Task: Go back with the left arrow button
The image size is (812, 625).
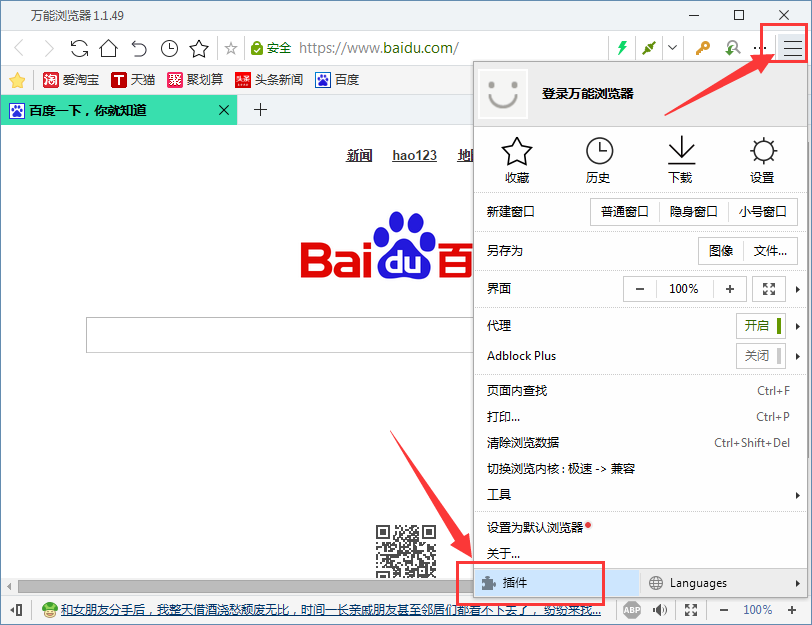Action: pyautogui.click(x=20, y=48)
